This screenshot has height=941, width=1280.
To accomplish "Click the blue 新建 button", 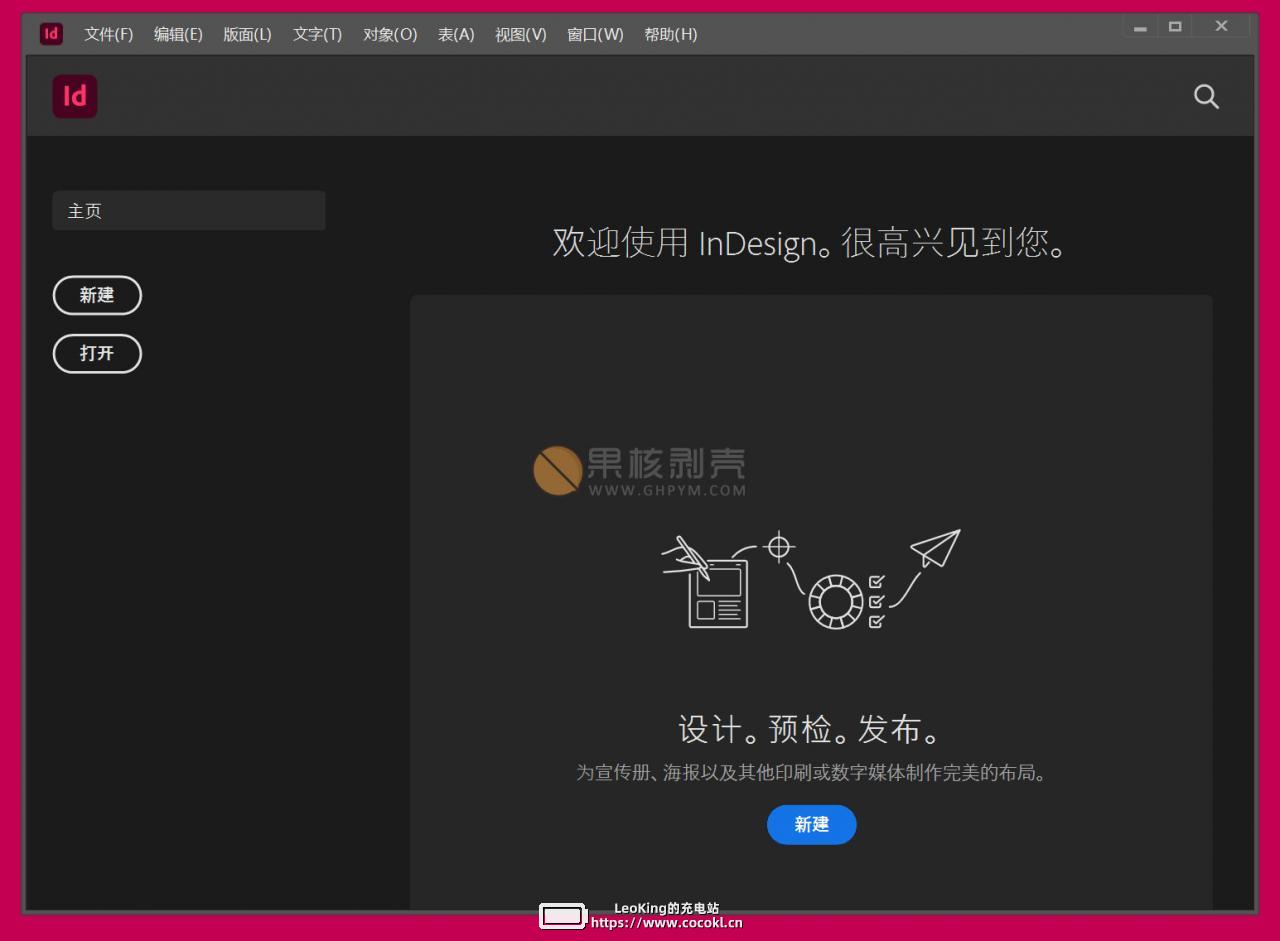I will pyautogui.click(x=812, y=825).
